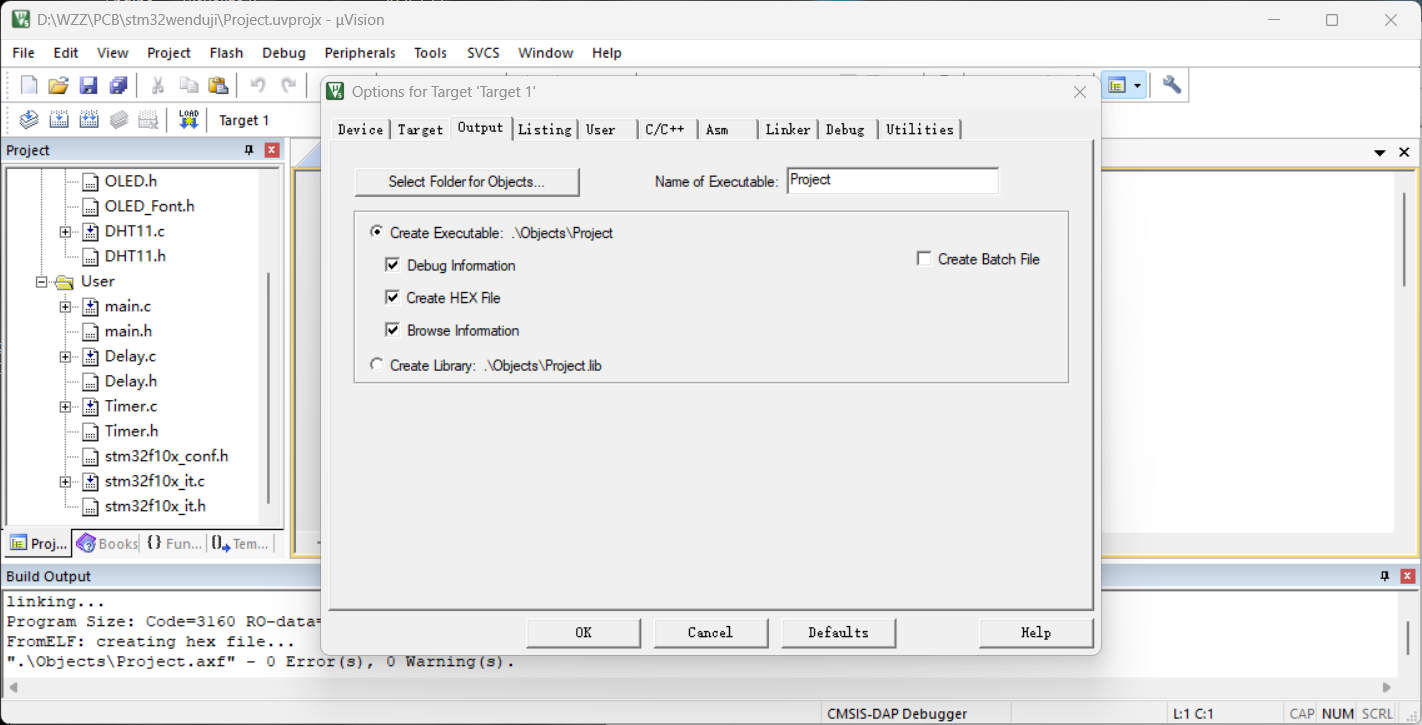This screenshot has height=725, width=1422.
Task: Click the New file toolbar icon
Action: point(29,86)
